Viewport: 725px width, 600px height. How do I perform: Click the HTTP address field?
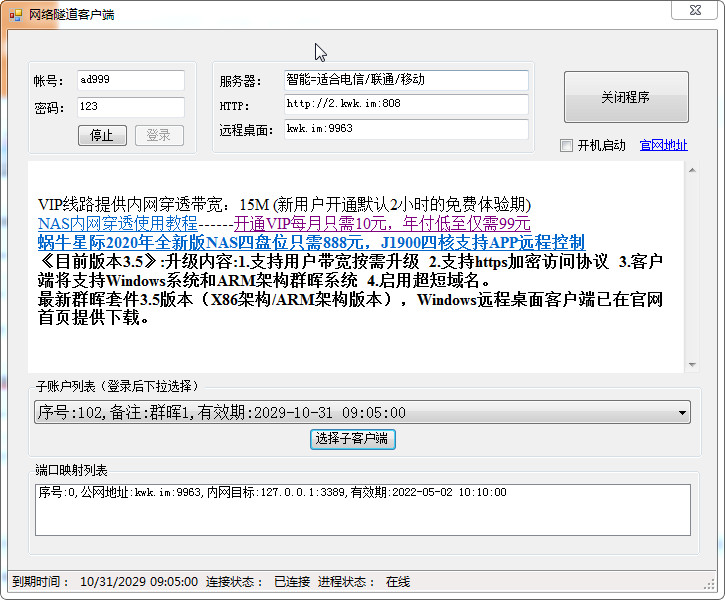pyautogui.click(x=405, y=105)
